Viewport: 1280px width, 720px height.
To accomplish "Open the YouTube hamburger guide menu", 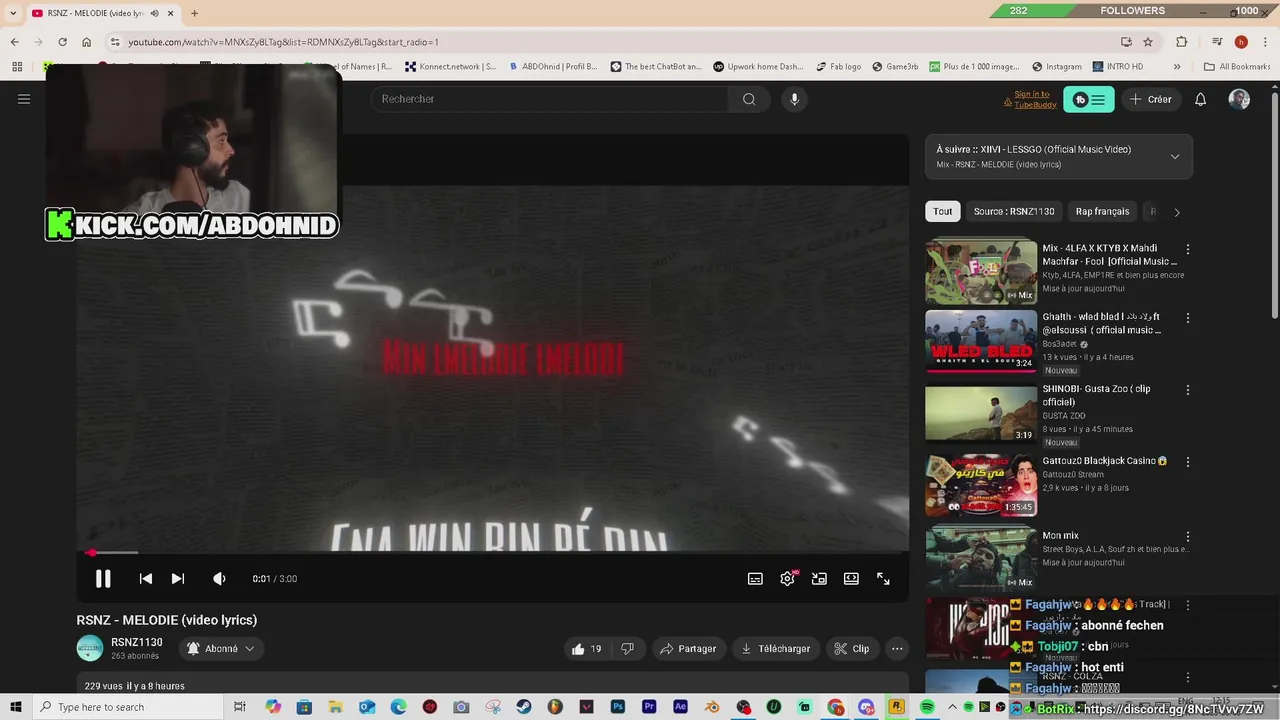I will point(24,99).
